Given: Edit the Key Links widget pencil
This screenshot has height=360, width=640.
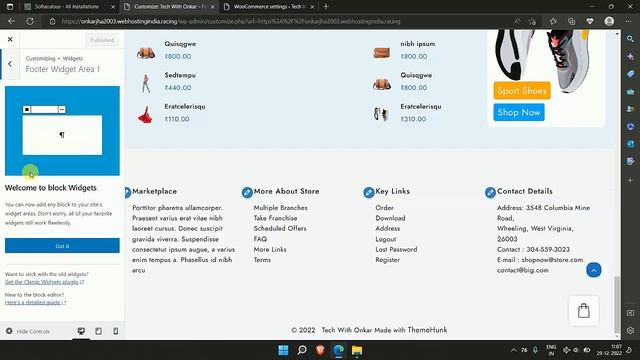Looking at the screenshot, I should [x=368, y=192].
